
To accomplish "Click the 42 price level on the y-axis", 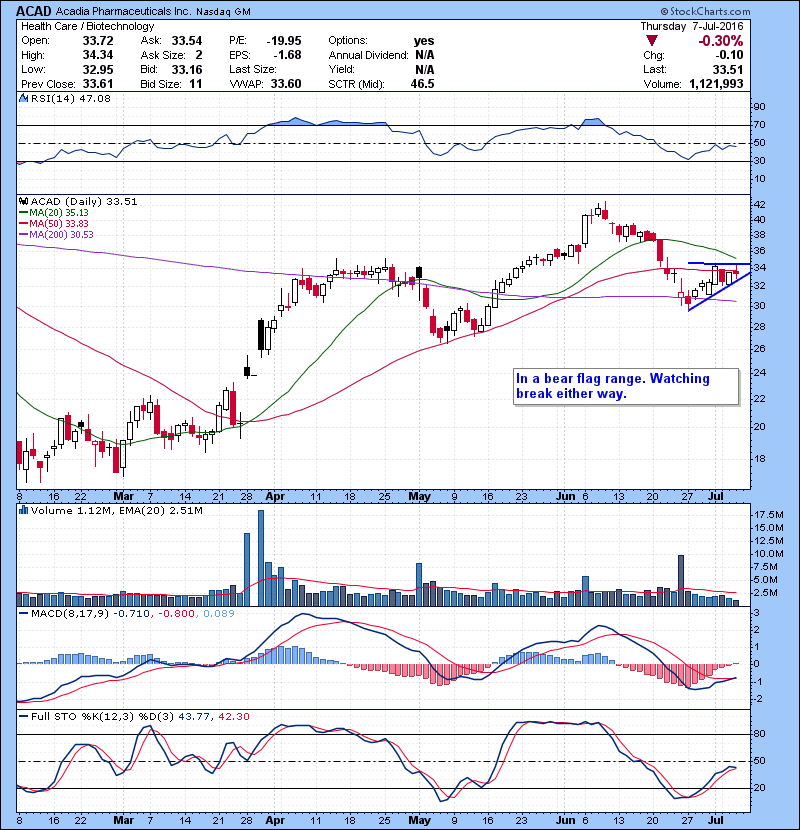I will coord(759,204).
